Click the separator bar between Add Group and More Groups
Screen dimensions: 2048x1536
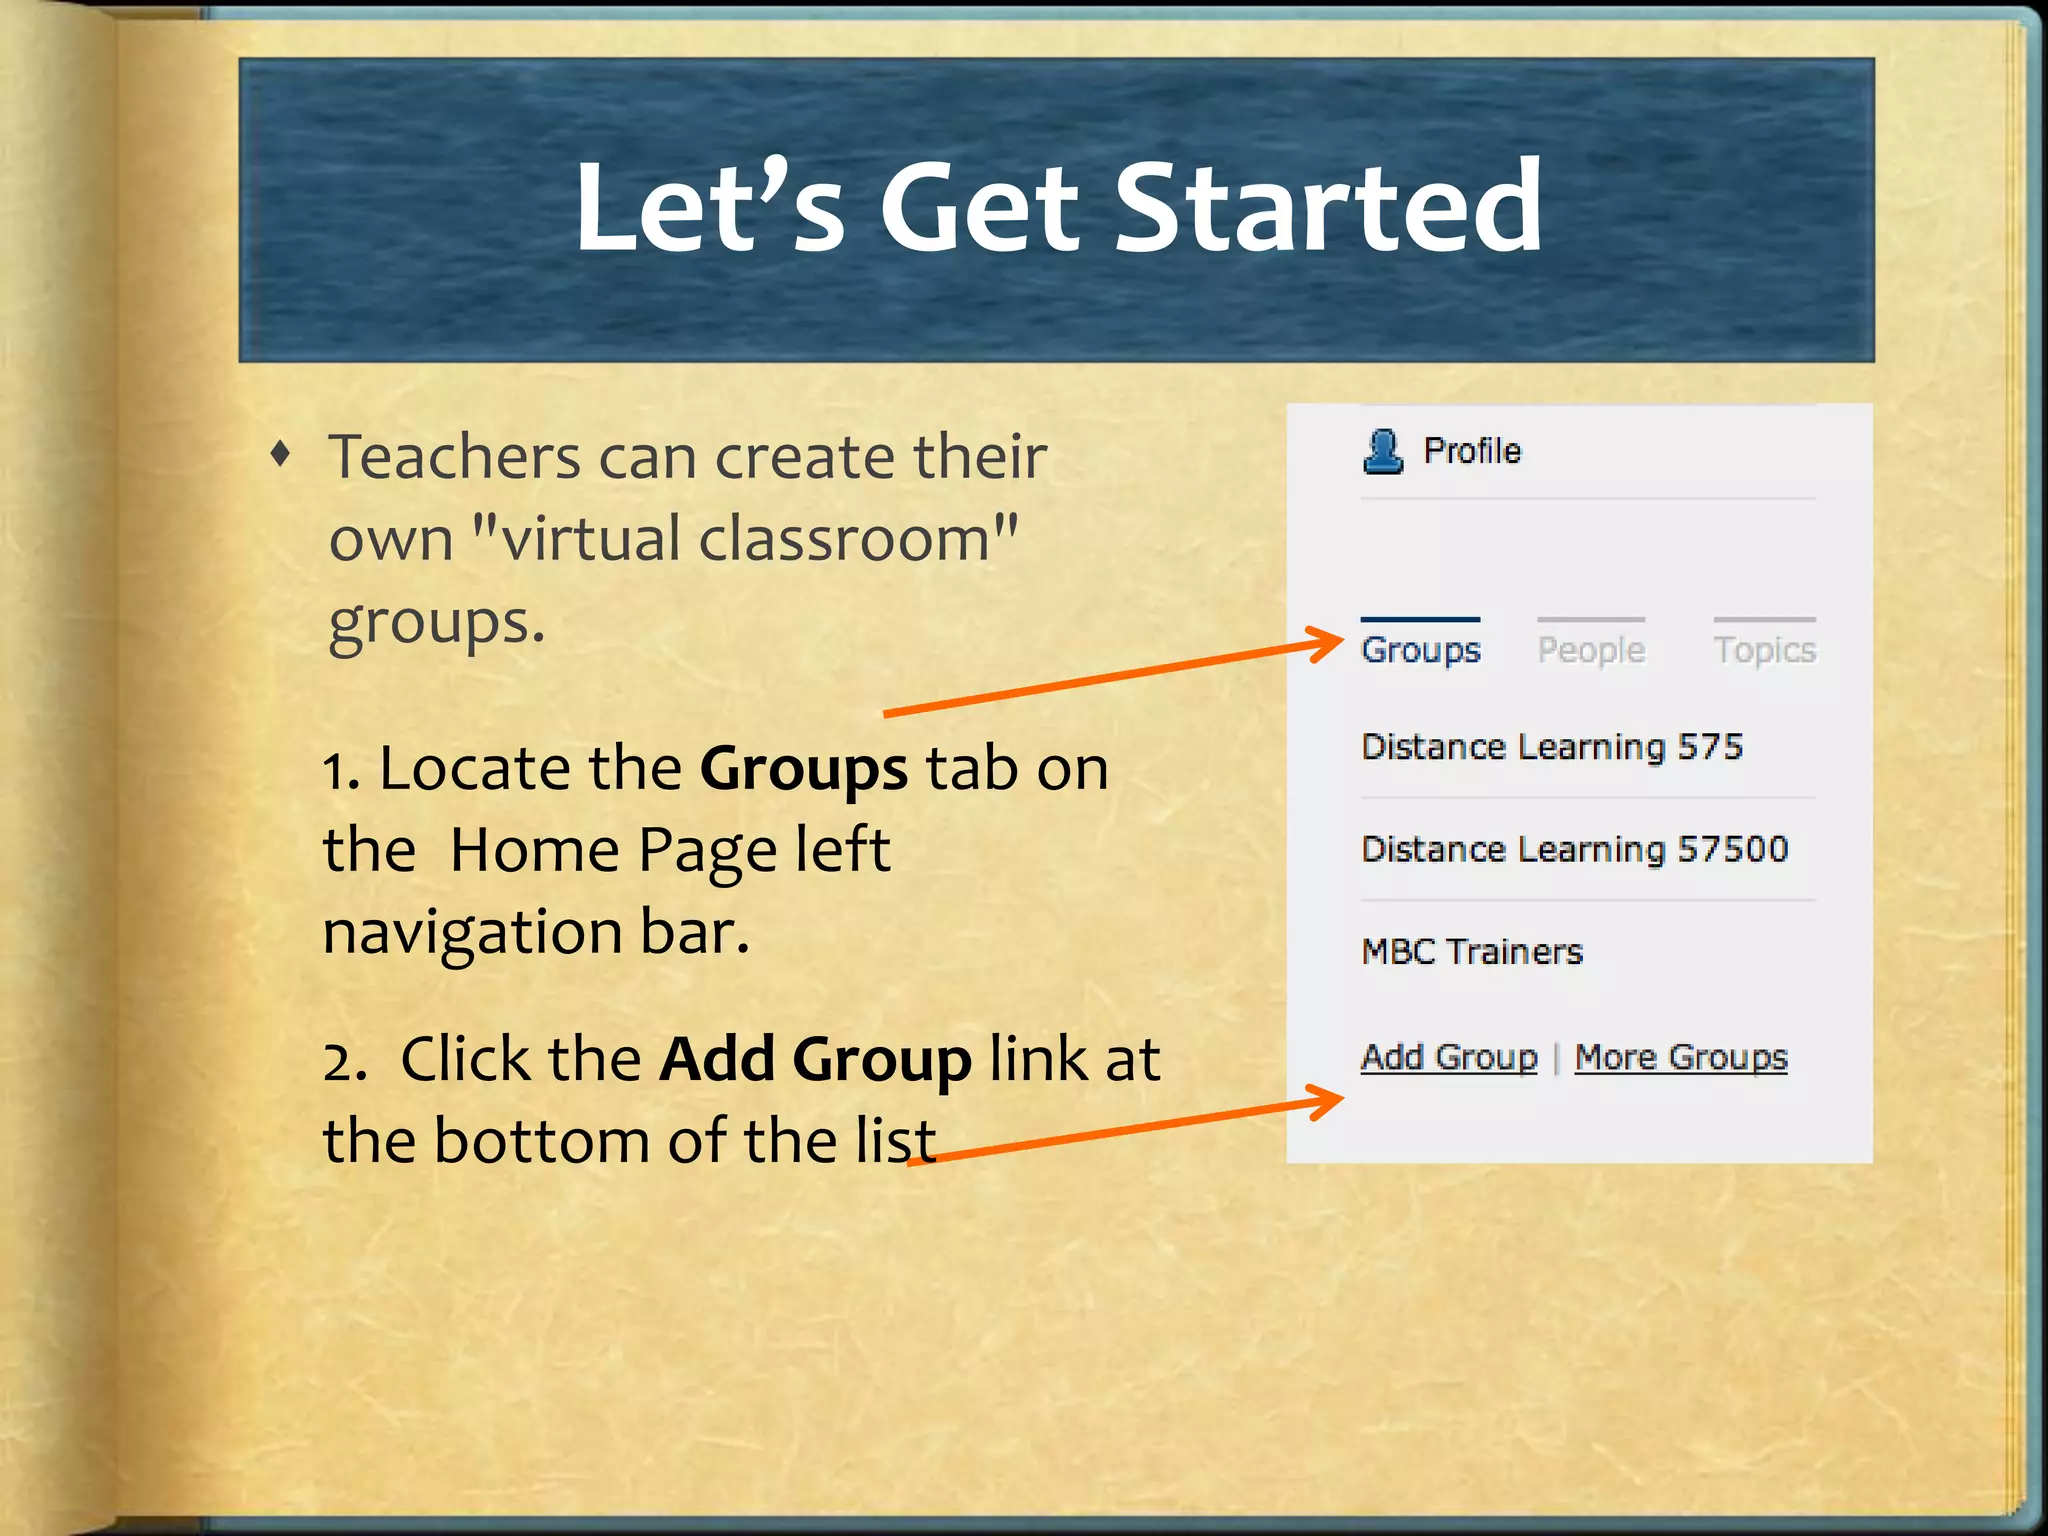tap(1556, 1058)
